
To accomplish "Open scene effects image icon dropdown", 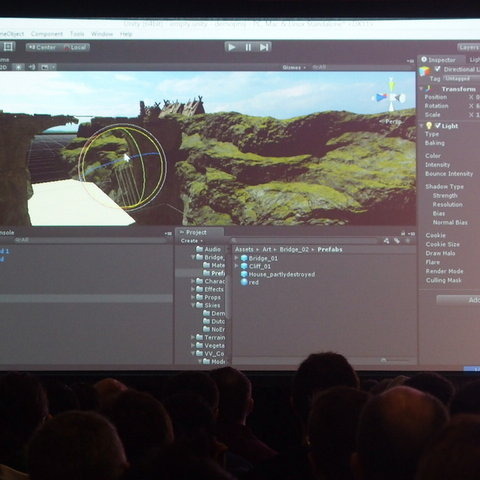I will tap(47, 67).
